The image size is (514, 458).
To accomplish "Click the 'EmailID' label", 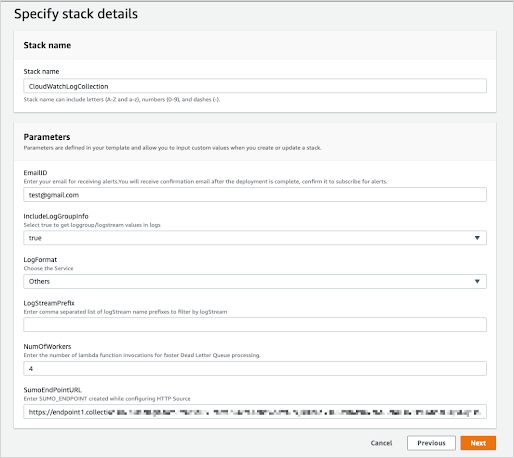I will click(x=35, y=173).
